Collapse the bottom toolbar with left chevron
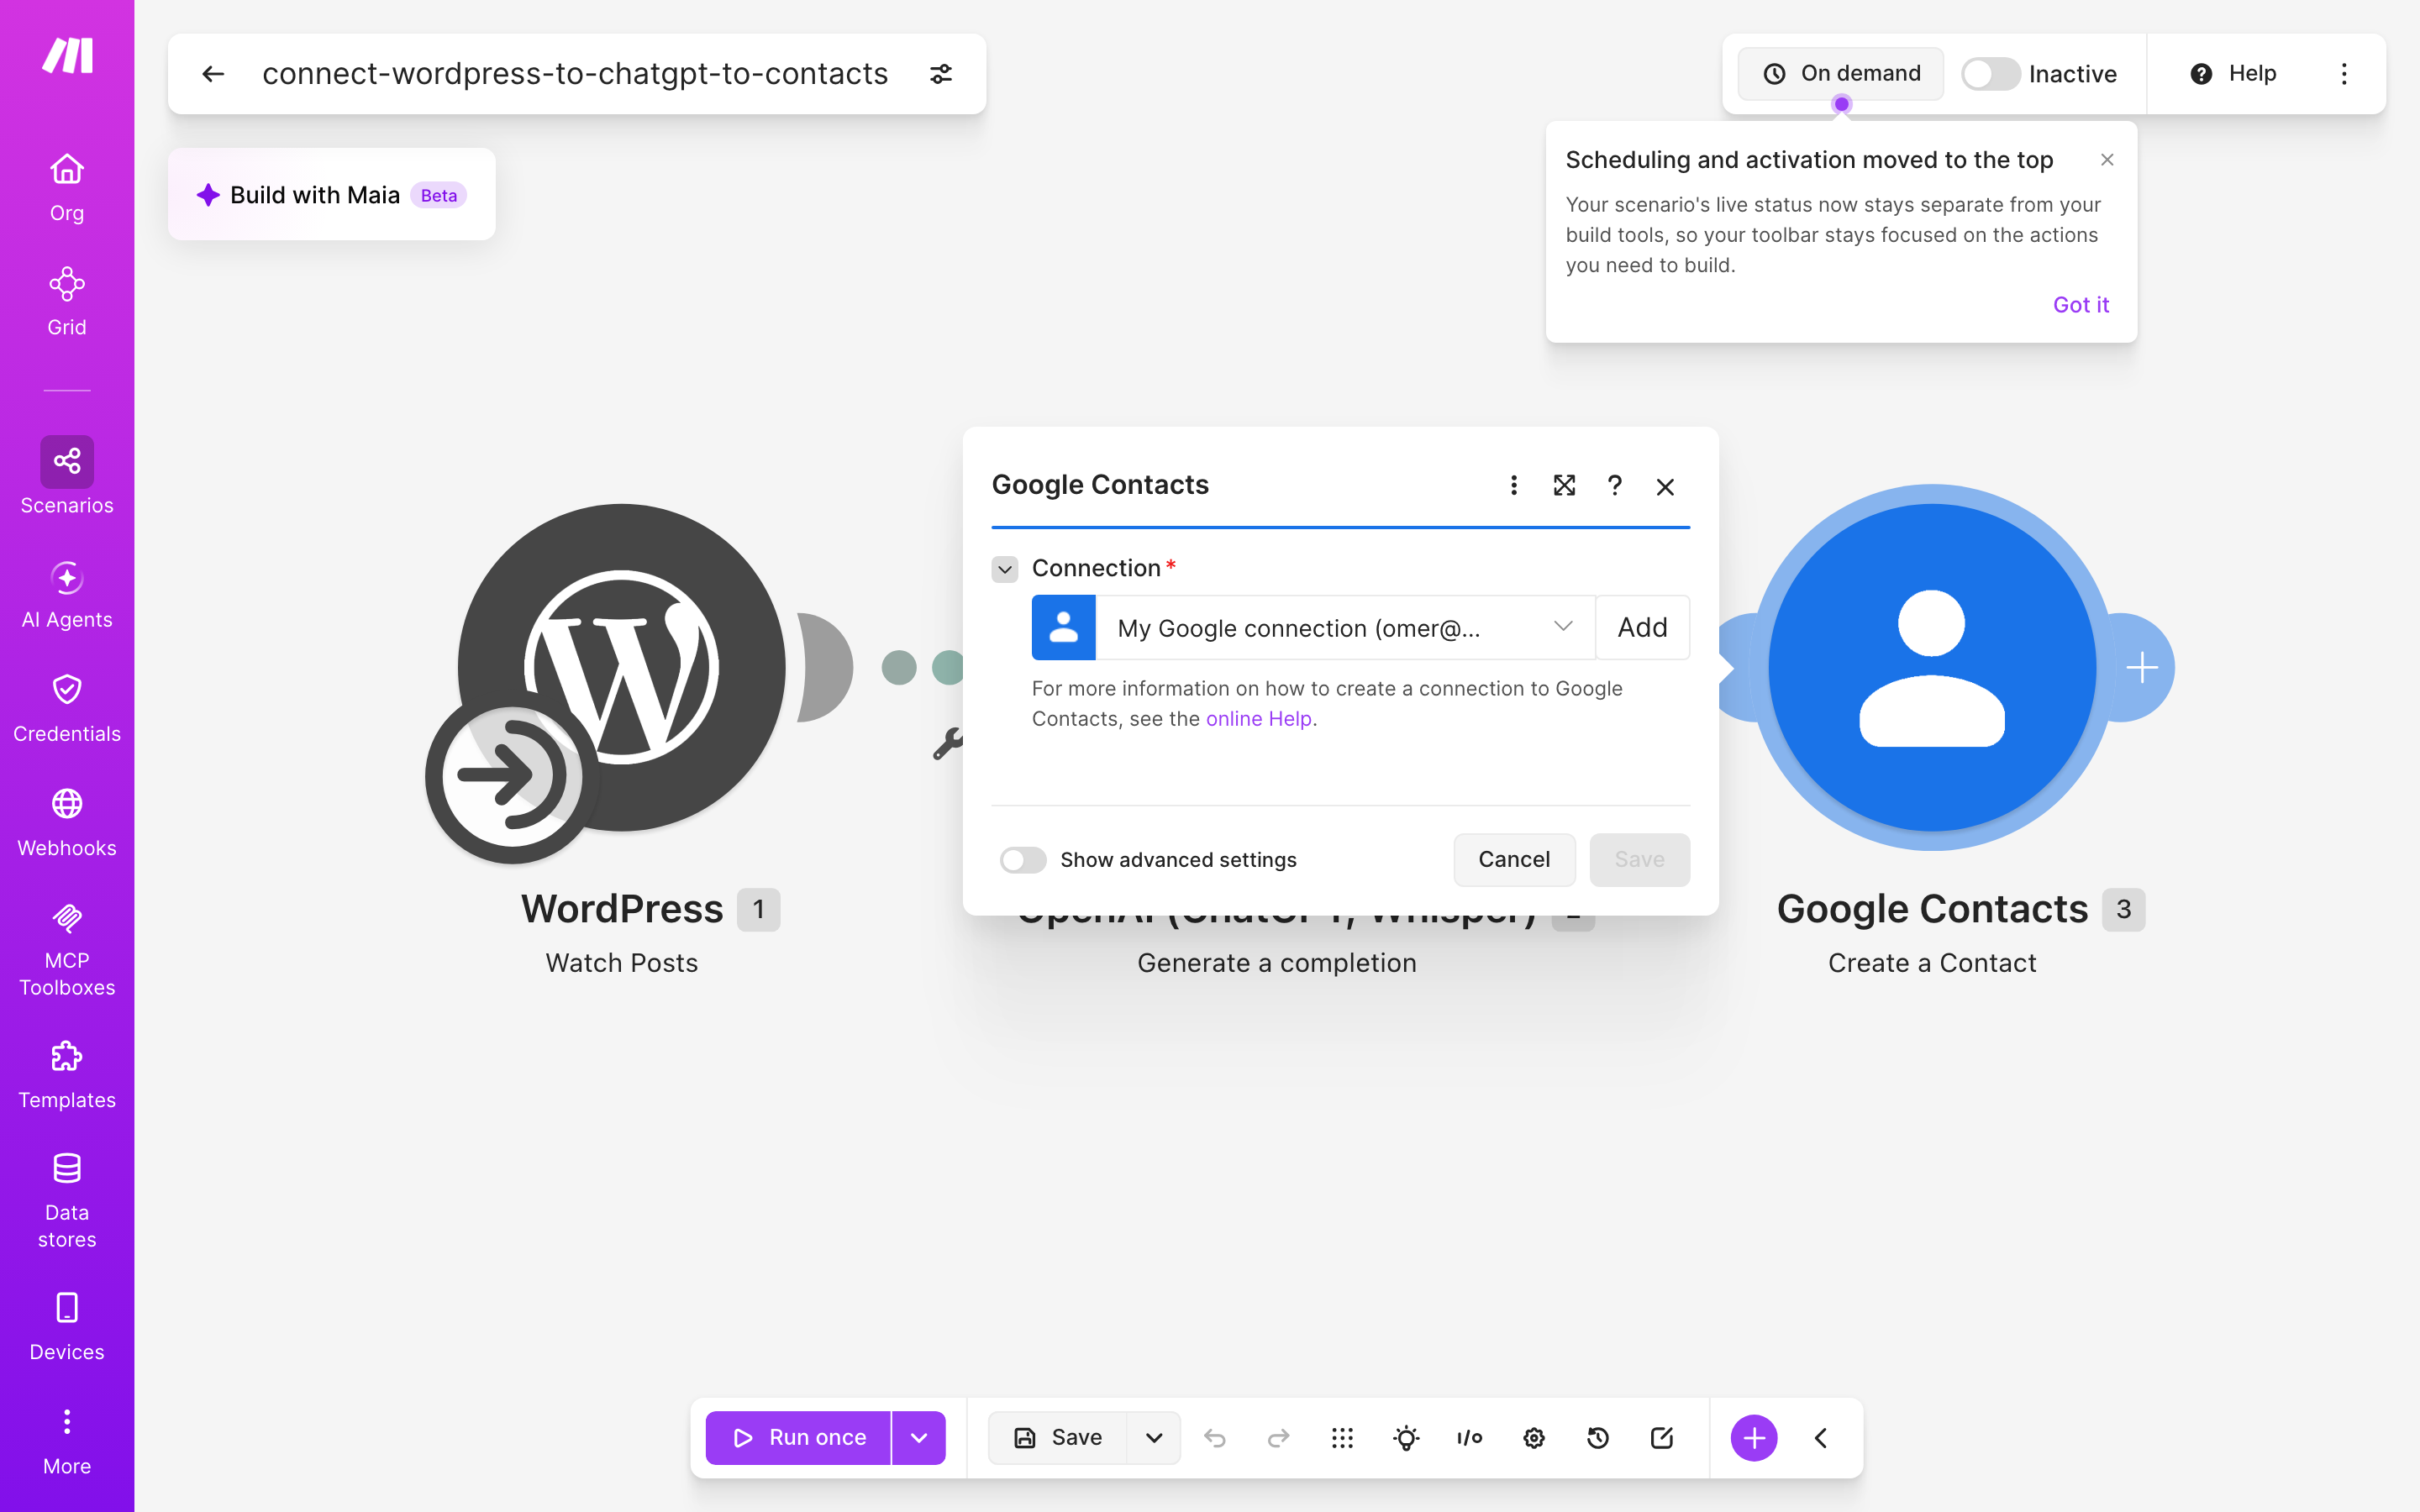This screenshot has height=1512, width=2420. click(1820, 1438)
